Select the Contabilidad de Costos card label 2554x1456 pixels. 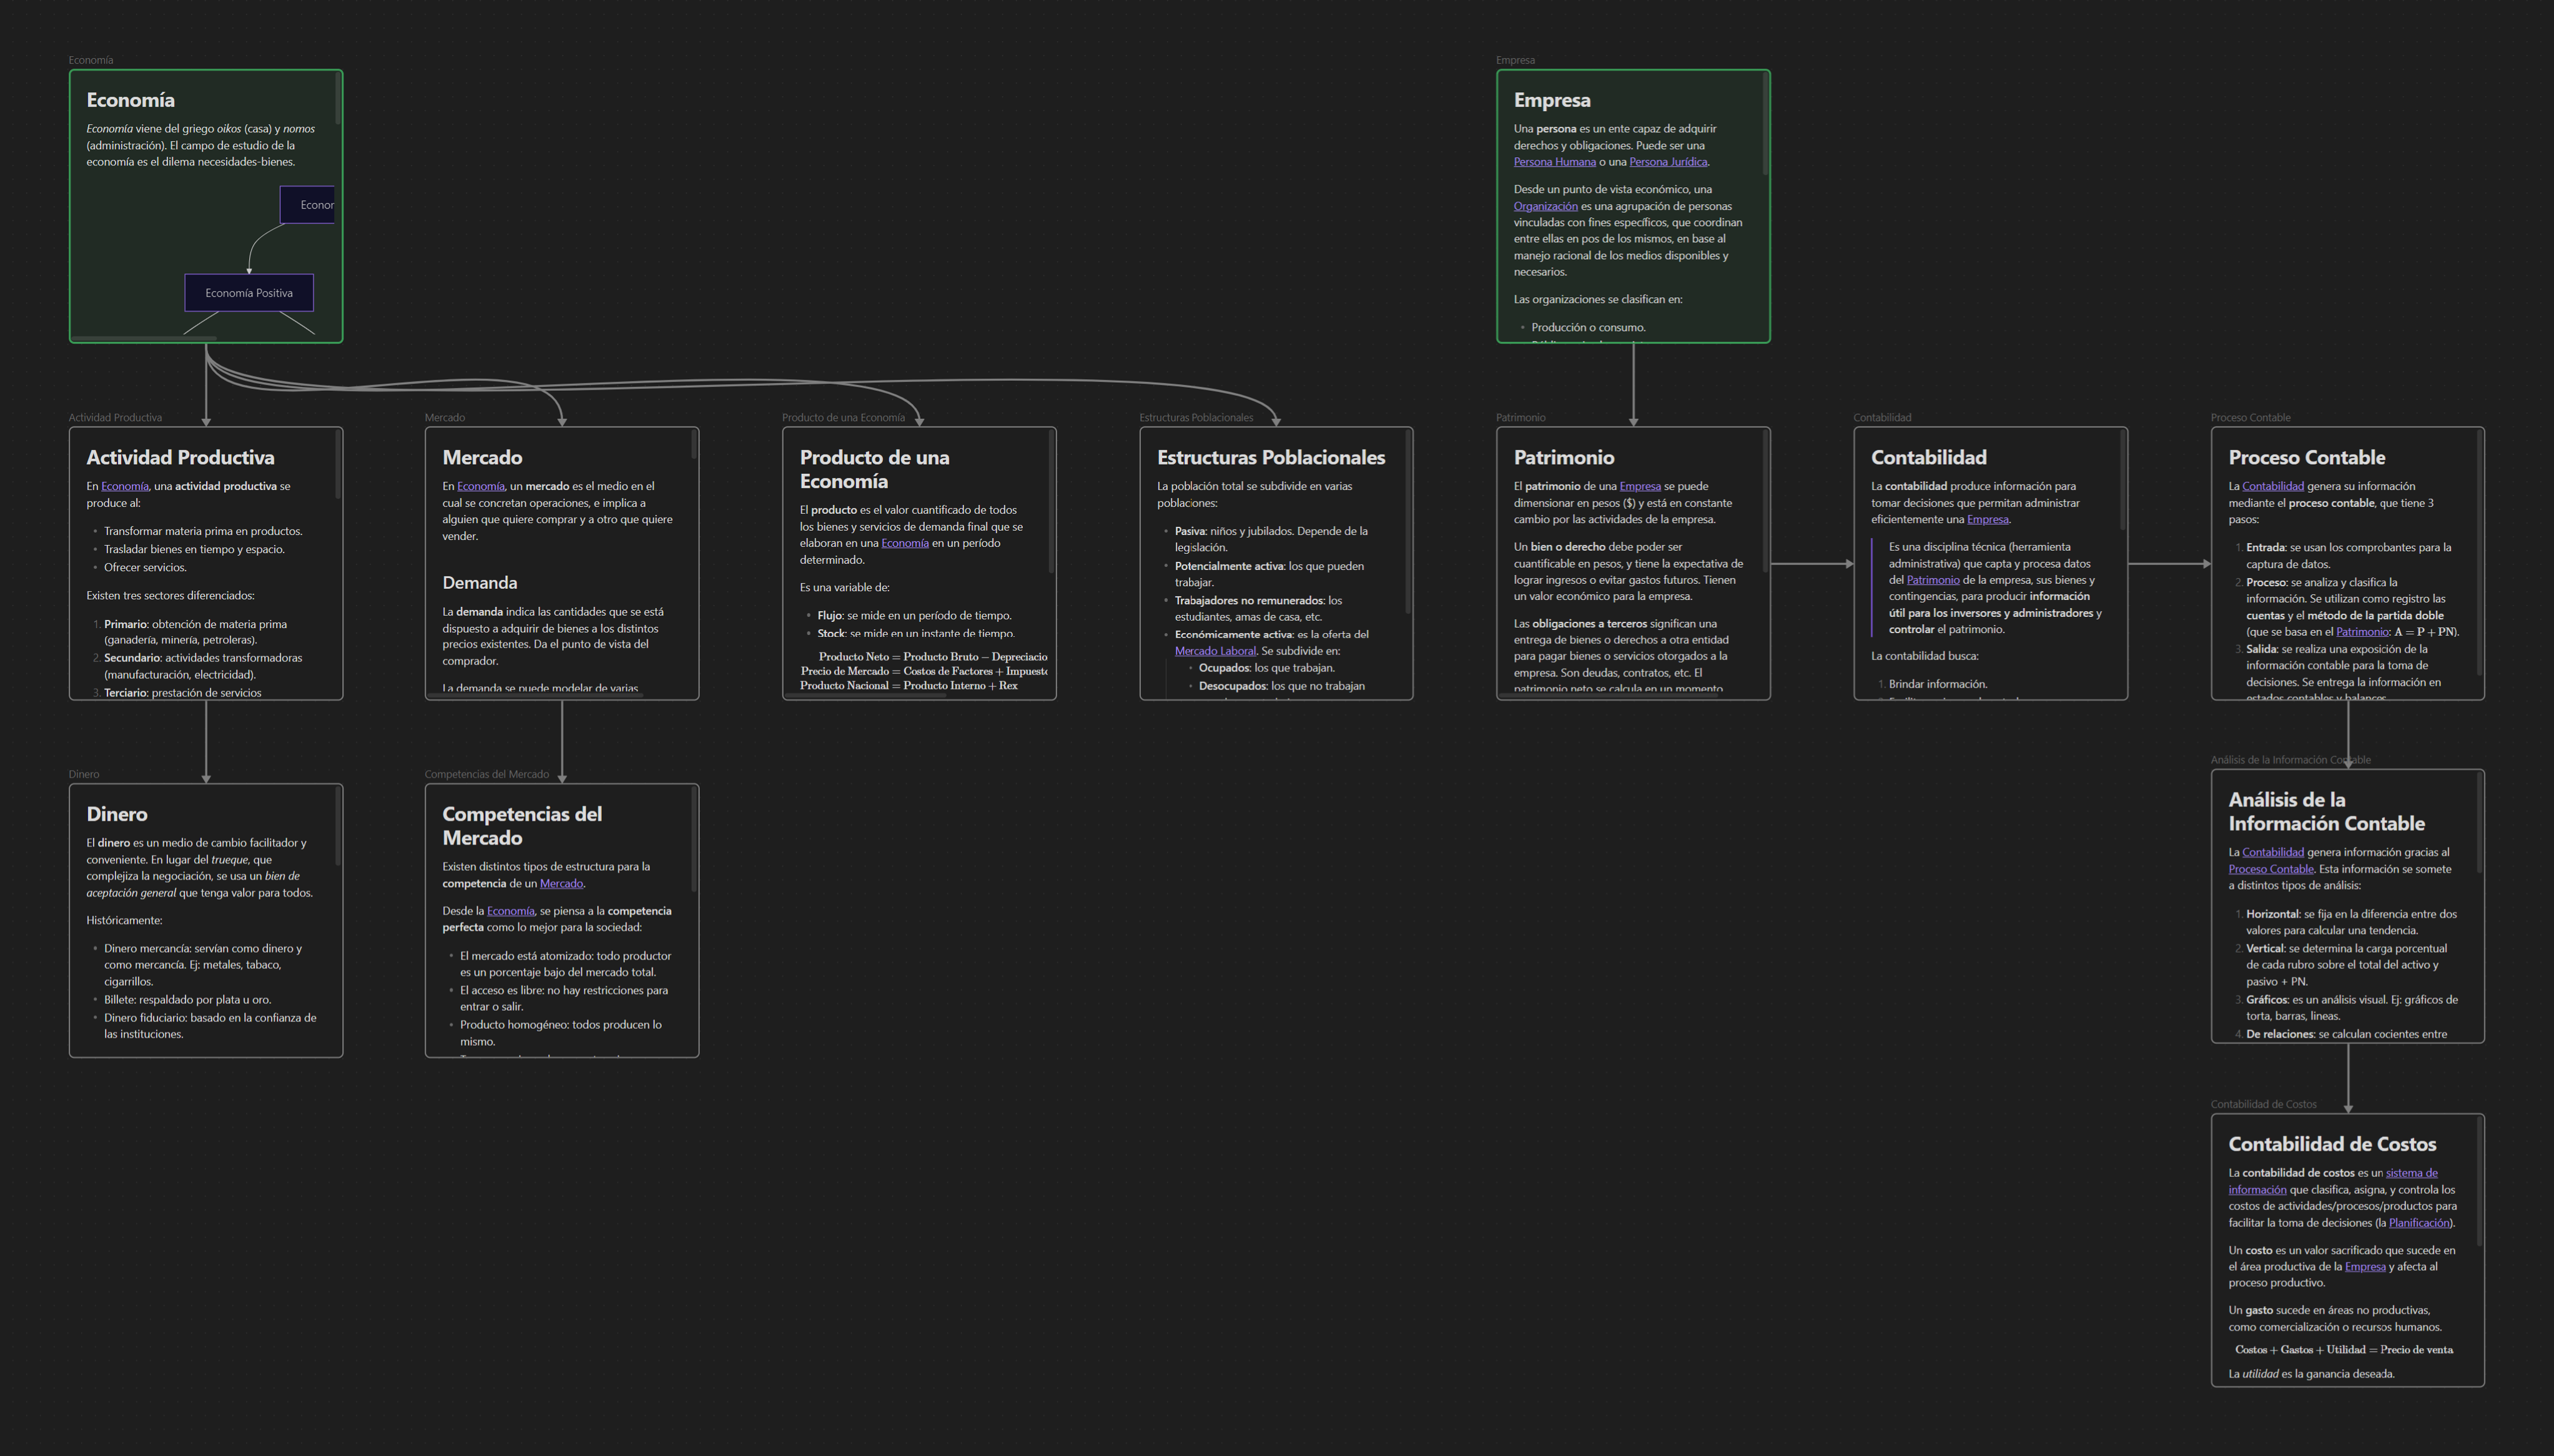coord(2263,1105)
